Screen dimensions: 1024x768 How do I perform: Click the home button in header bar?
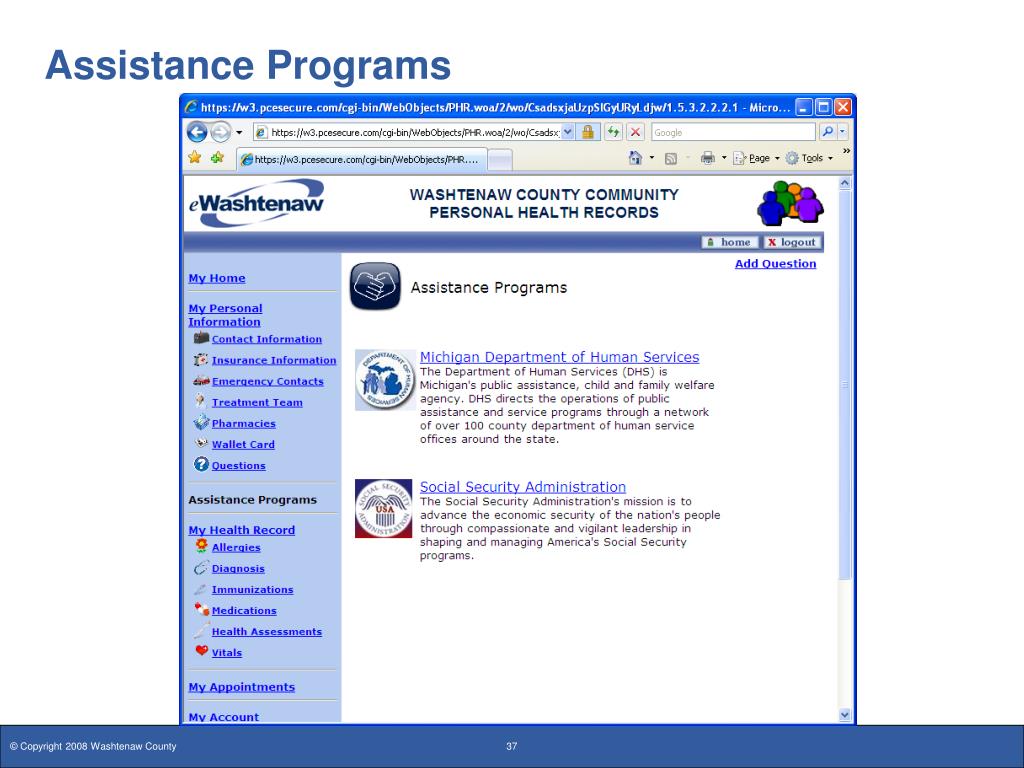(x=730, y=242)
